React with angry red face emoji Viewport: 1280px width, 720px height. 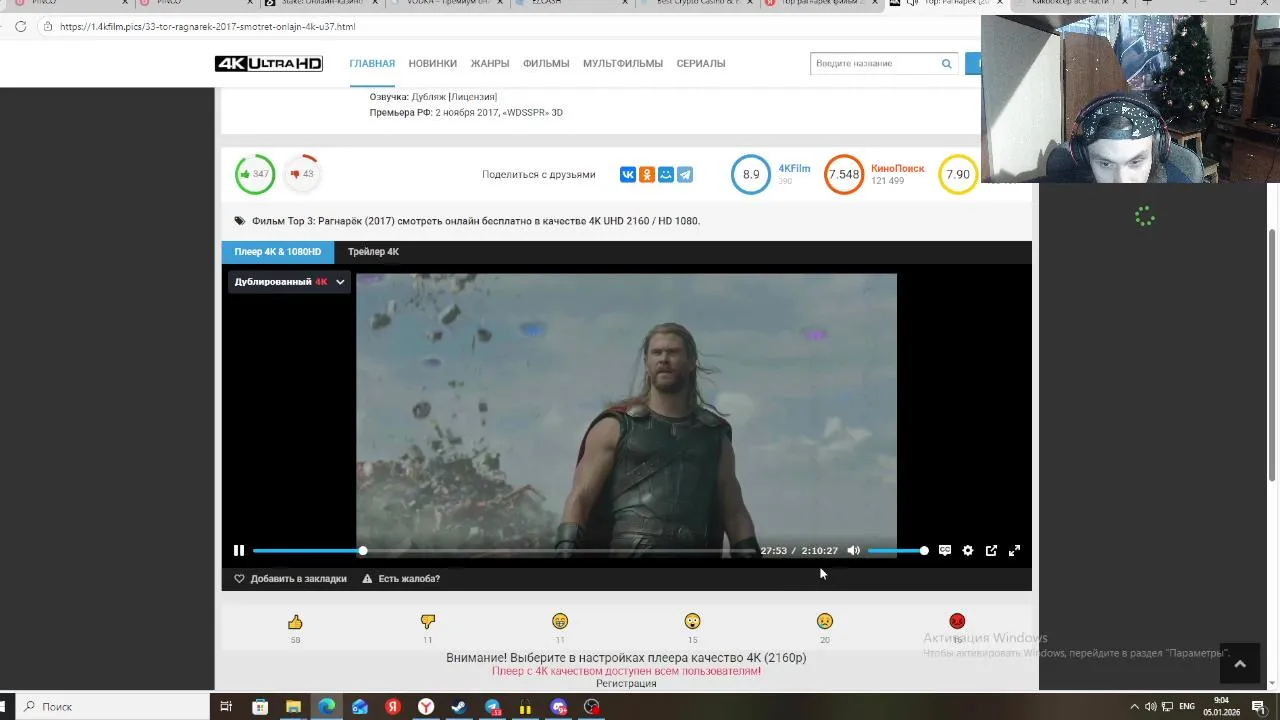click(957, 622)
